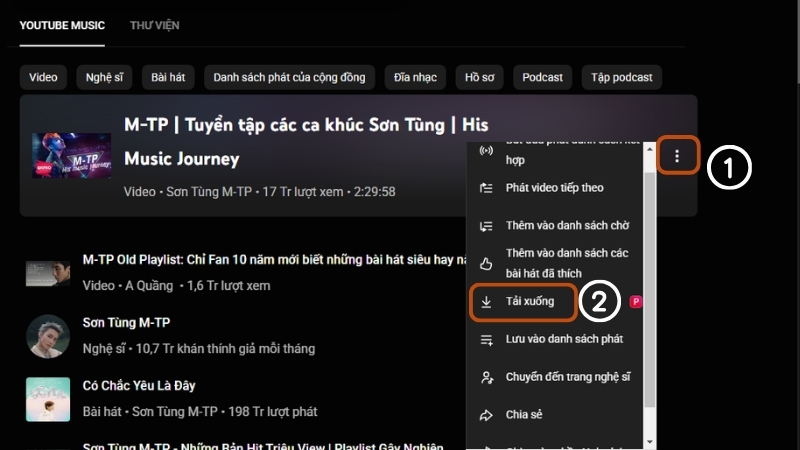Click the A Quằng channel name
Screen dimensions: 800x450
[149, 286]
